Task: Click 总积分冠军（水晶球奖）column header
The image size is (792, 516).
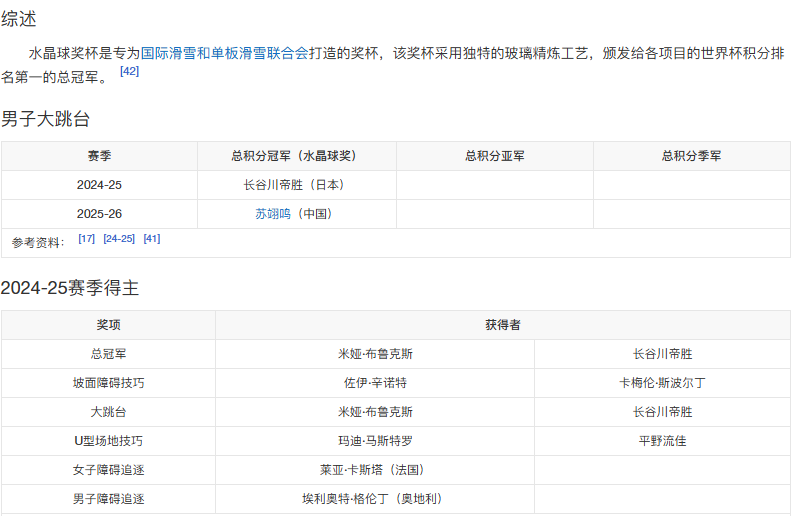Action: coord(297,156)
